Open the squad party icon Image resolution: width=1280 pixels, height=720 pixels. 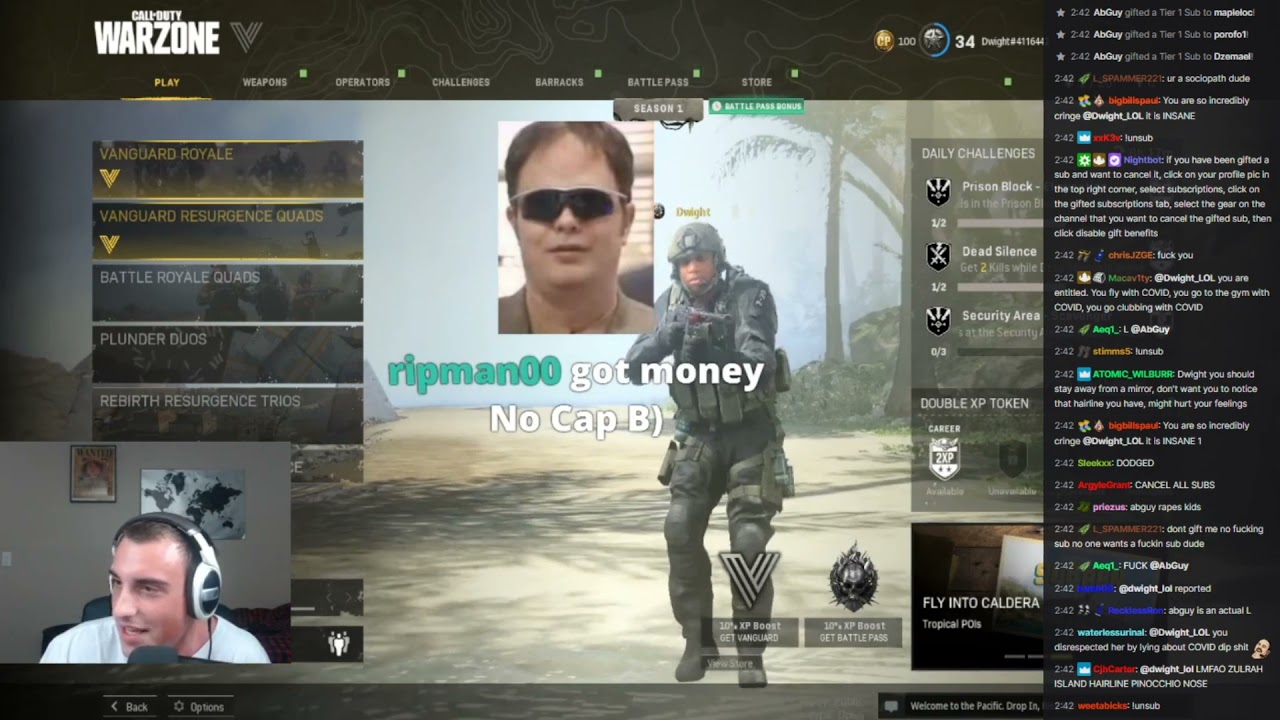tap(339, 644)
